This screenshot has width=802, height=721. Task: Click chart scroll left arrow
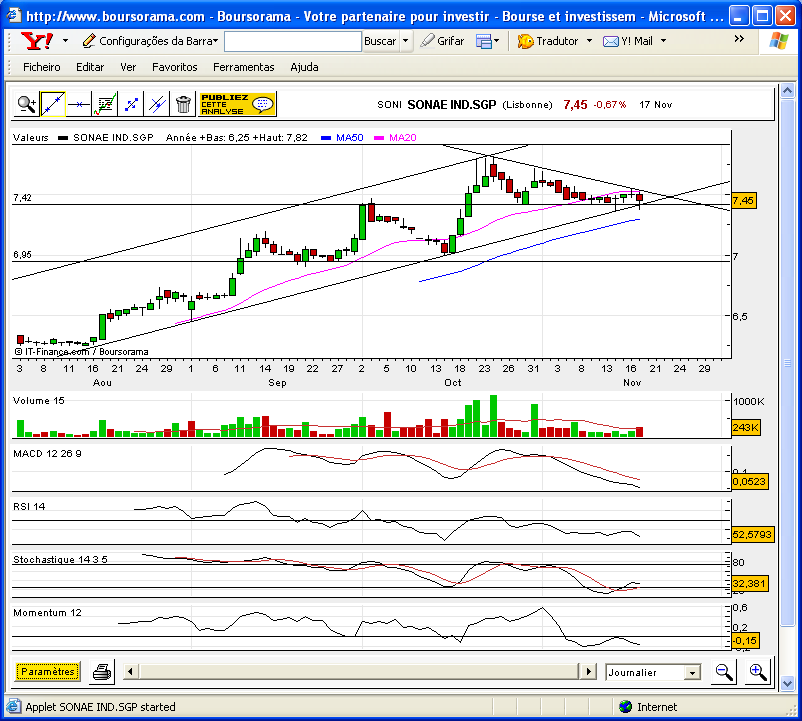[x=130, y=671]
